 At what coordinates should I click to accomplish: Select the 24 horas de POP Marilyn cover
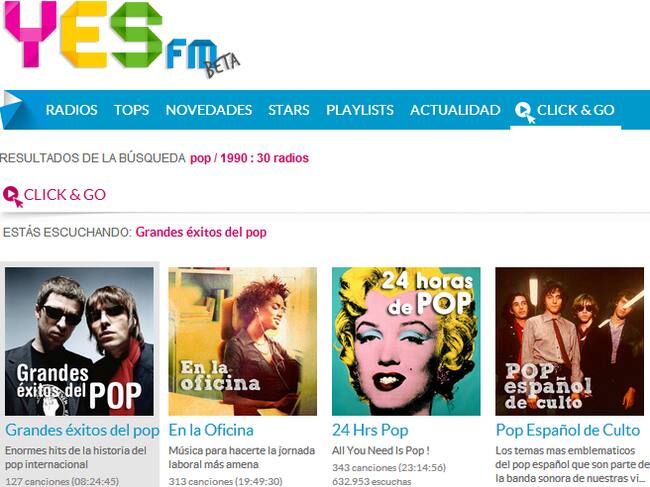pyautogui.click(x=406, y=341)
